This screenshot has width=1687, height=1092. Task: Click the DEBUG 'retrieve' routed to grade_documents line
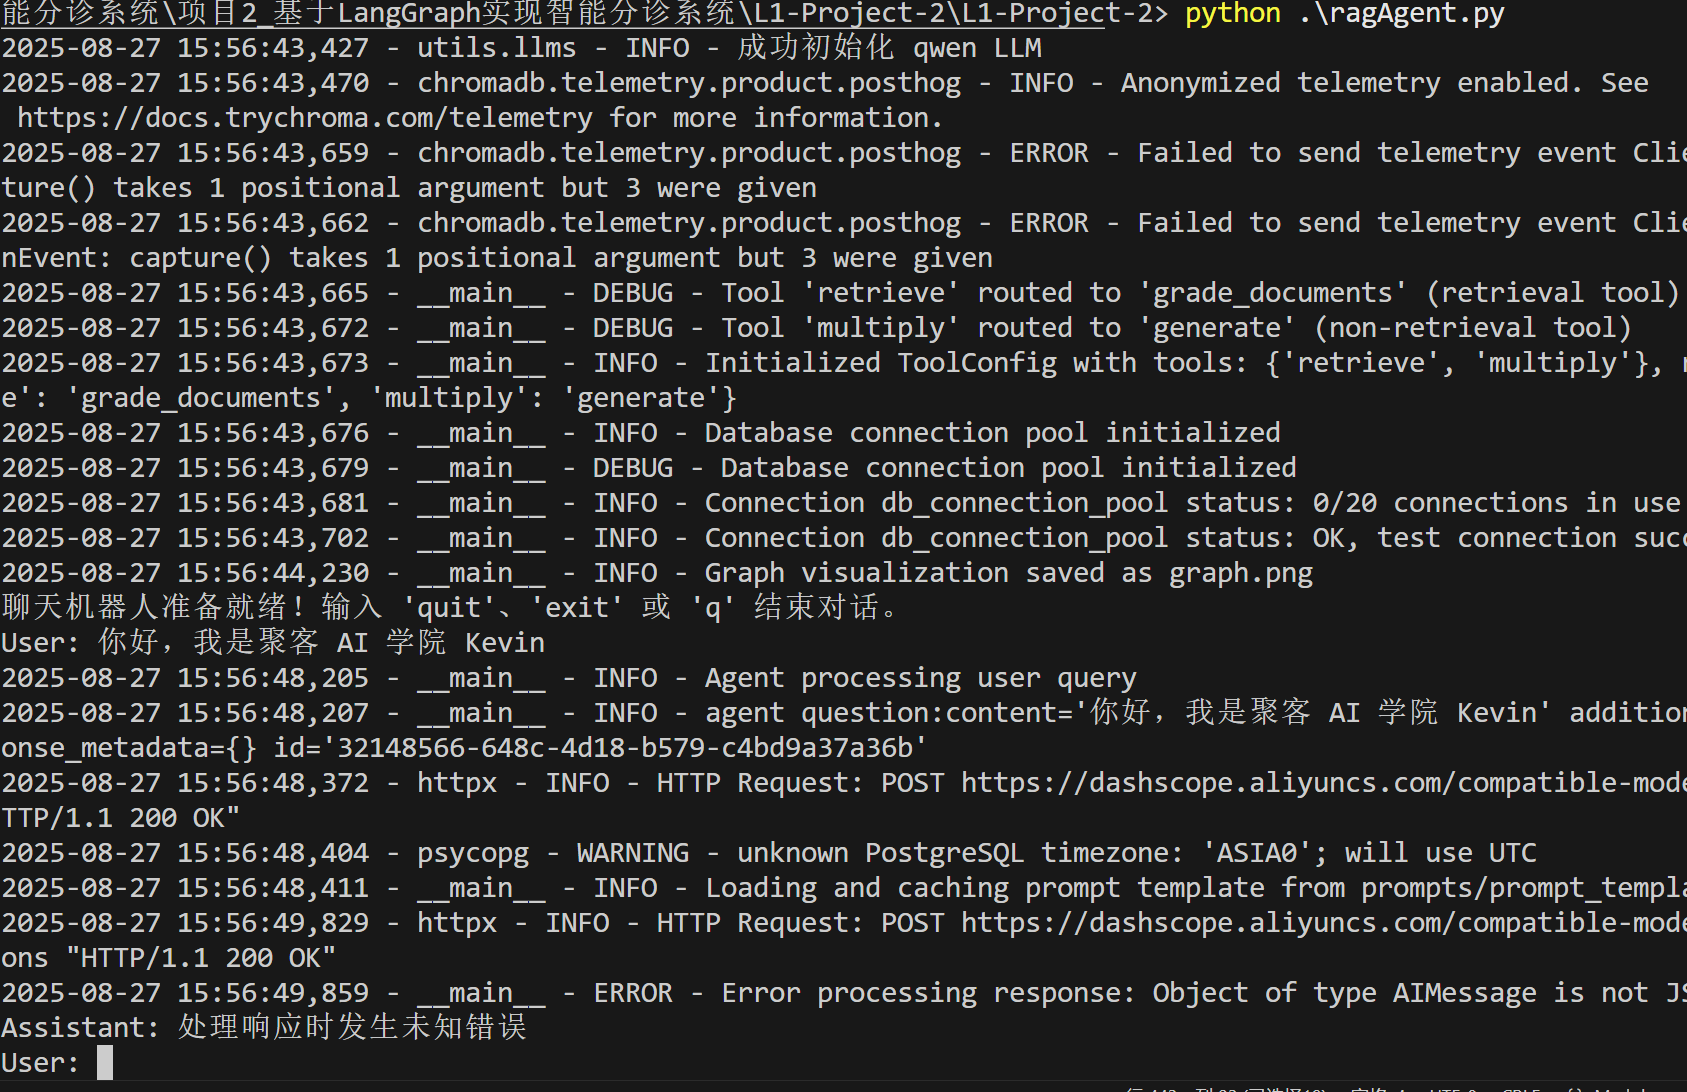(x=840, y=293)
